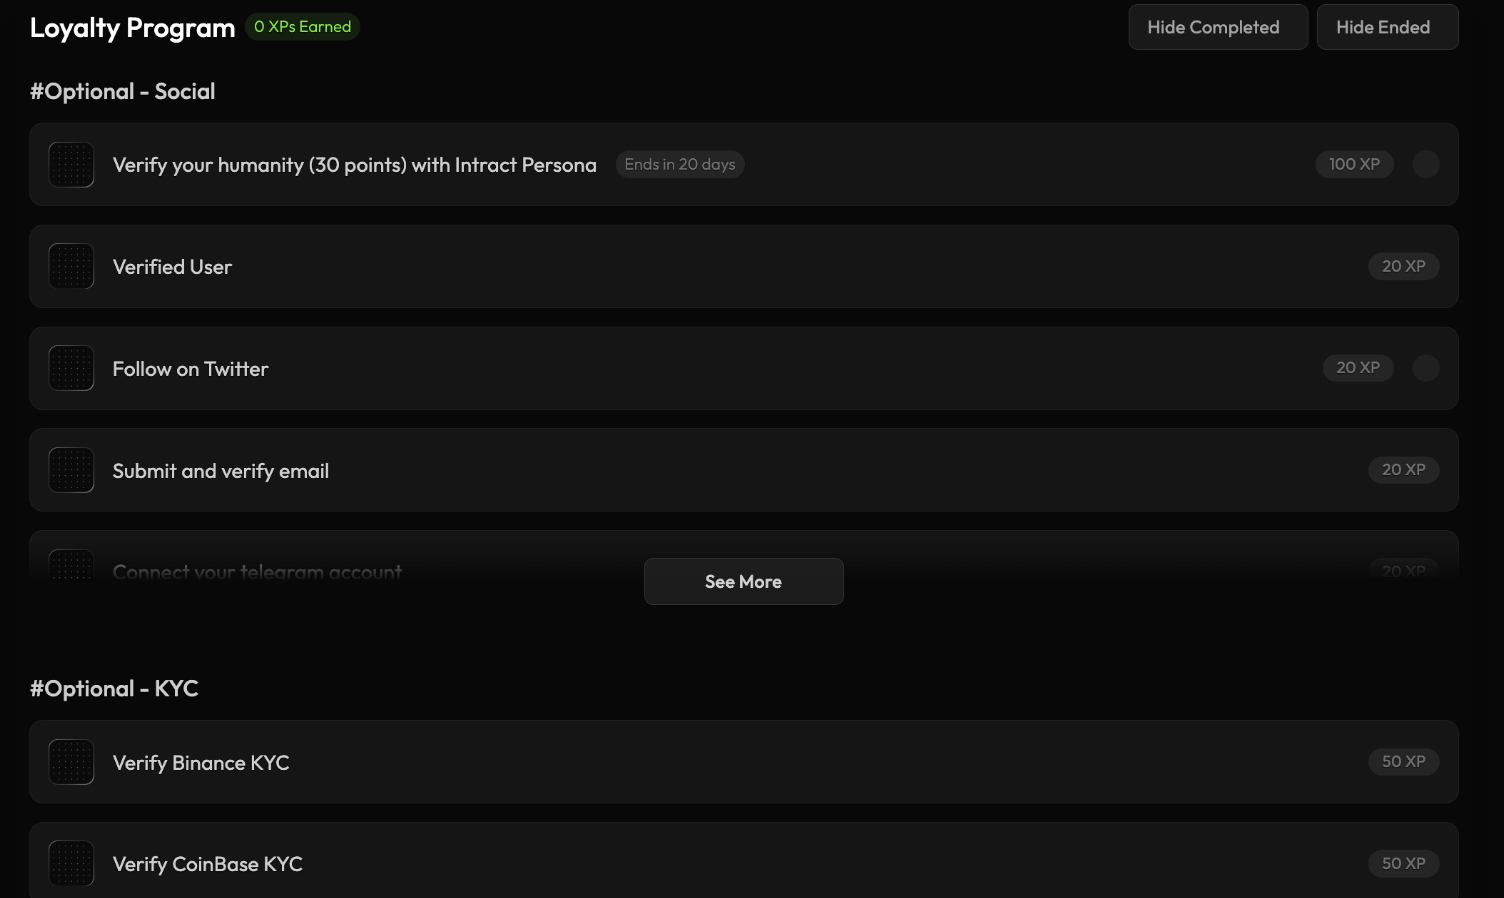Click the Verify CoinBase KYC task icon

coord(71,864)
